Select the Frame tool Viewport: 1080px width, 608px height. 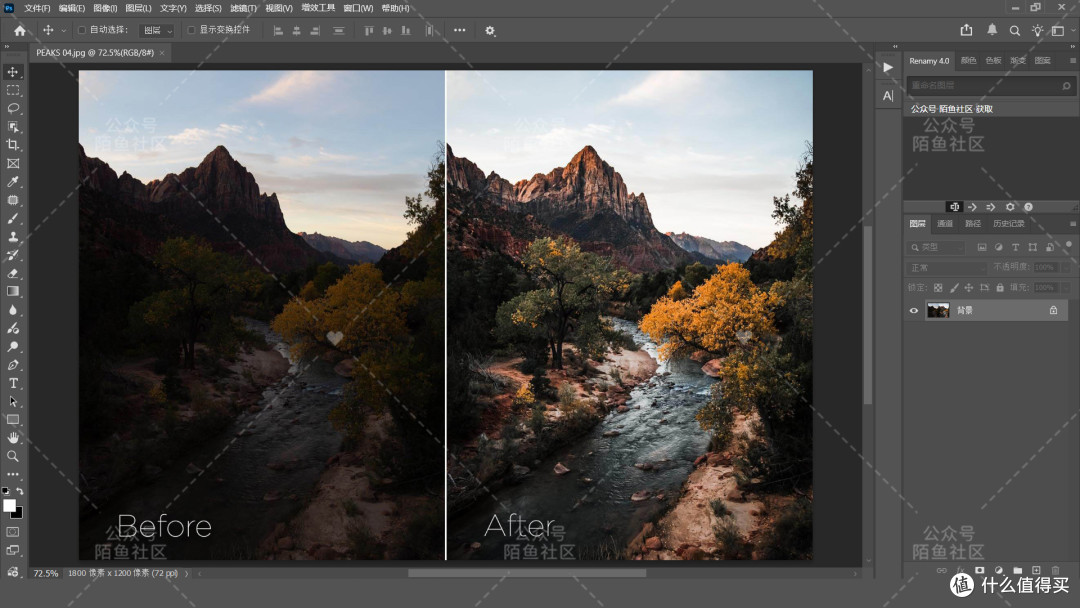13,164
